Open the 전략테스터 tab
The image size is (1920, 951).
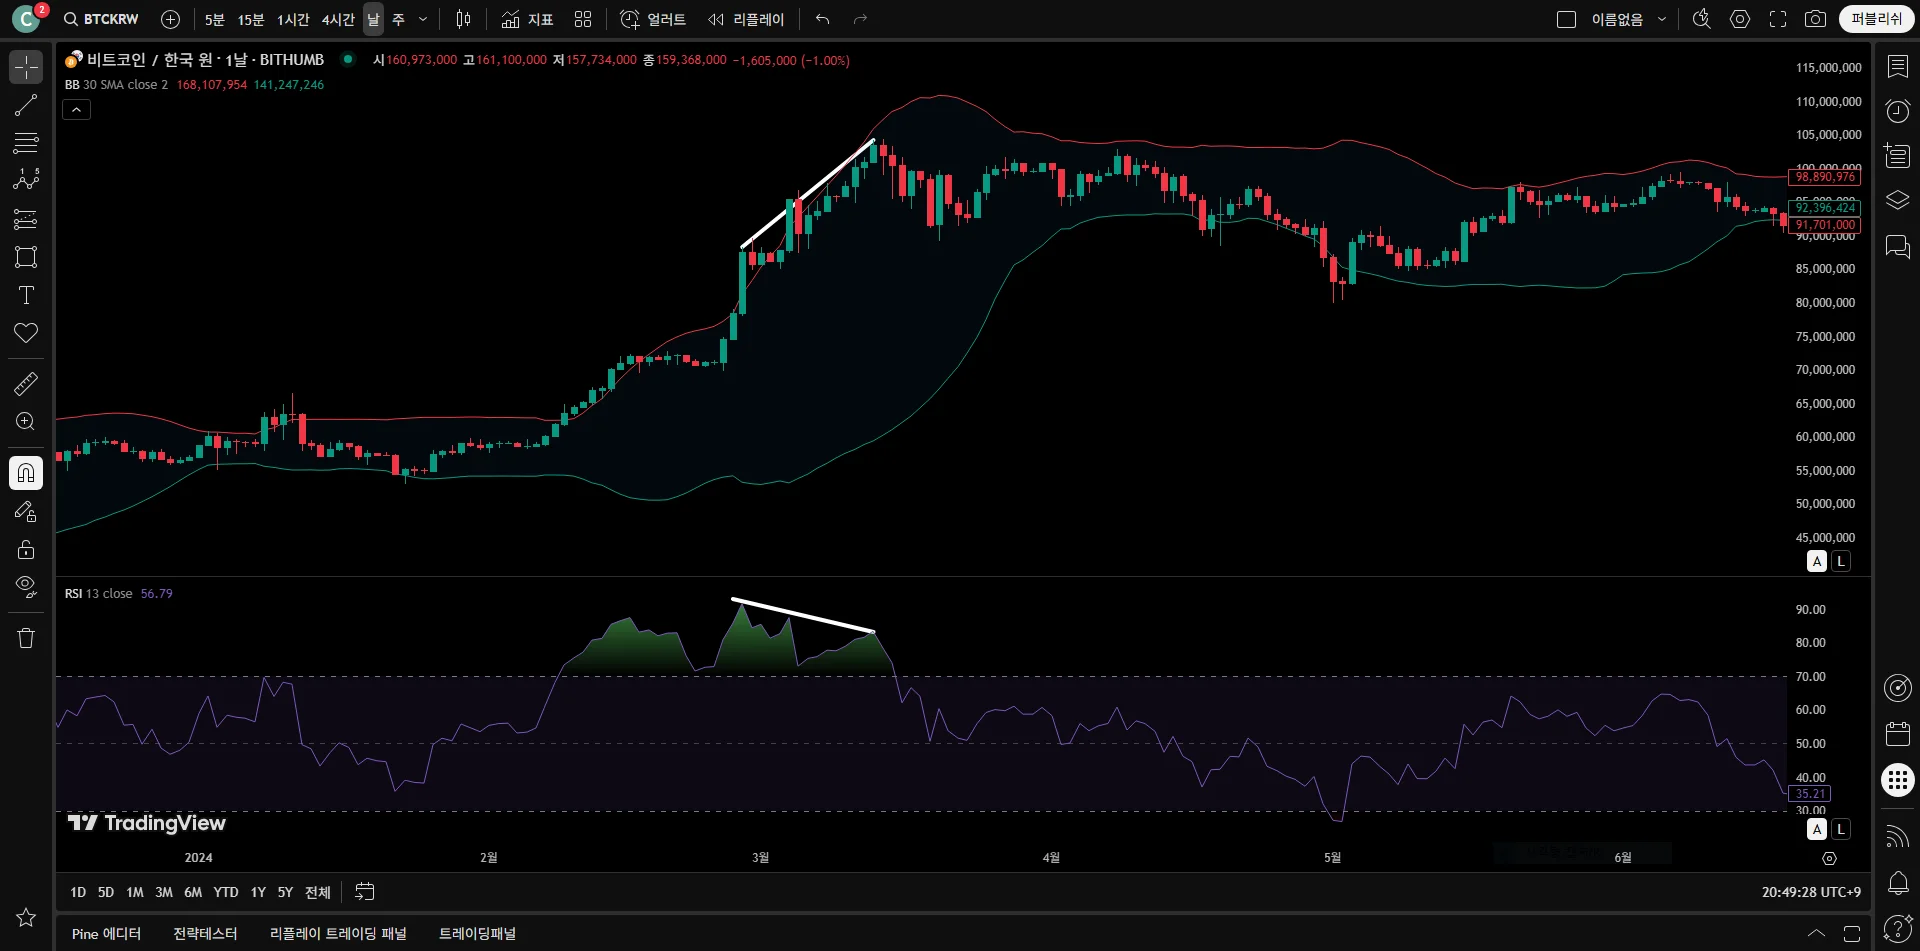(x=205, y=933)
